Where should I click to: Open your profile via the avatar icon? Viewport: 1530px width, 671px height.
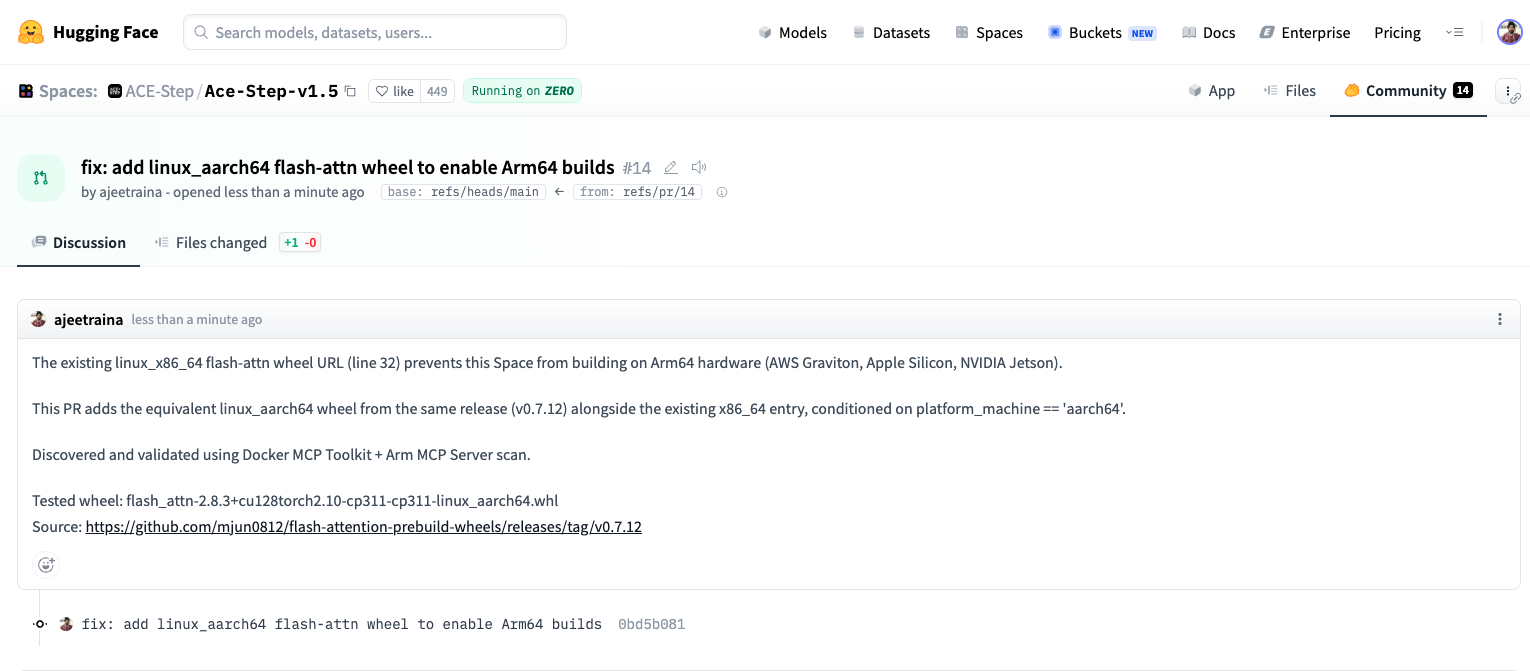(1510, 31)
